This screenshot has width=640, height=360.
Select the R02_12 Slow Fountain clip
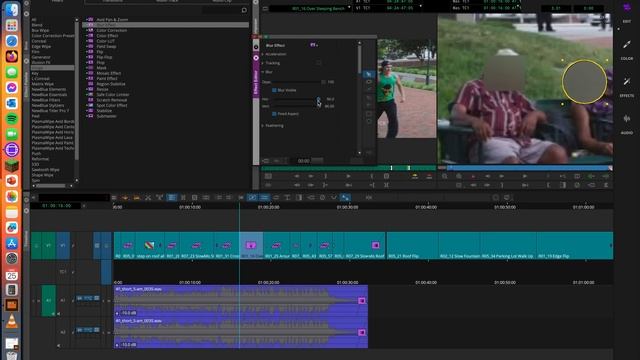[x=459, y=245]
